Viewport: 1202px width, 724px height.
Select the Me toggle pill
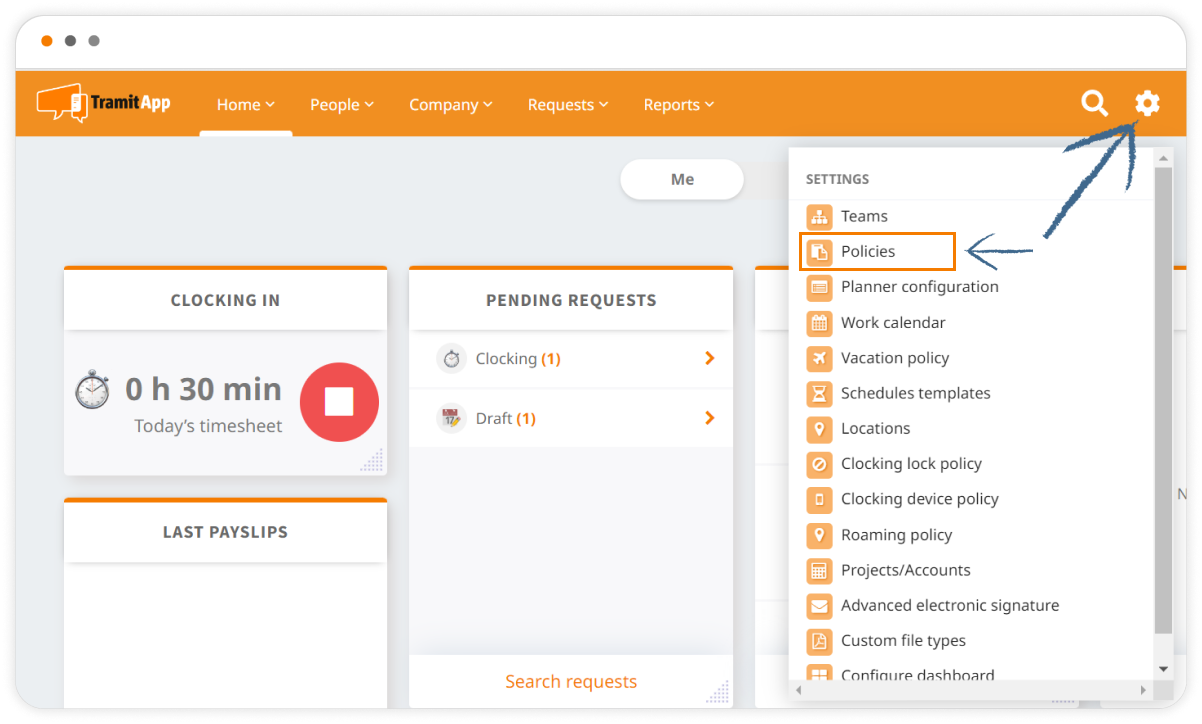(x=682, y=180)
